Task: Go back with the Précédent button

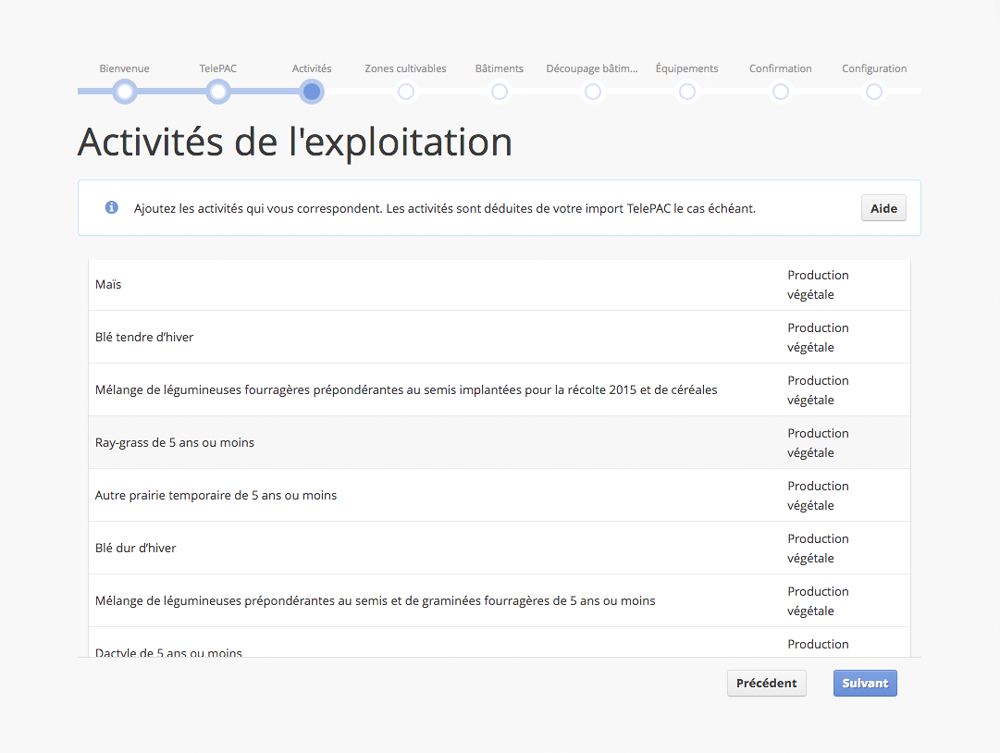Action: [x=767, y=683]
